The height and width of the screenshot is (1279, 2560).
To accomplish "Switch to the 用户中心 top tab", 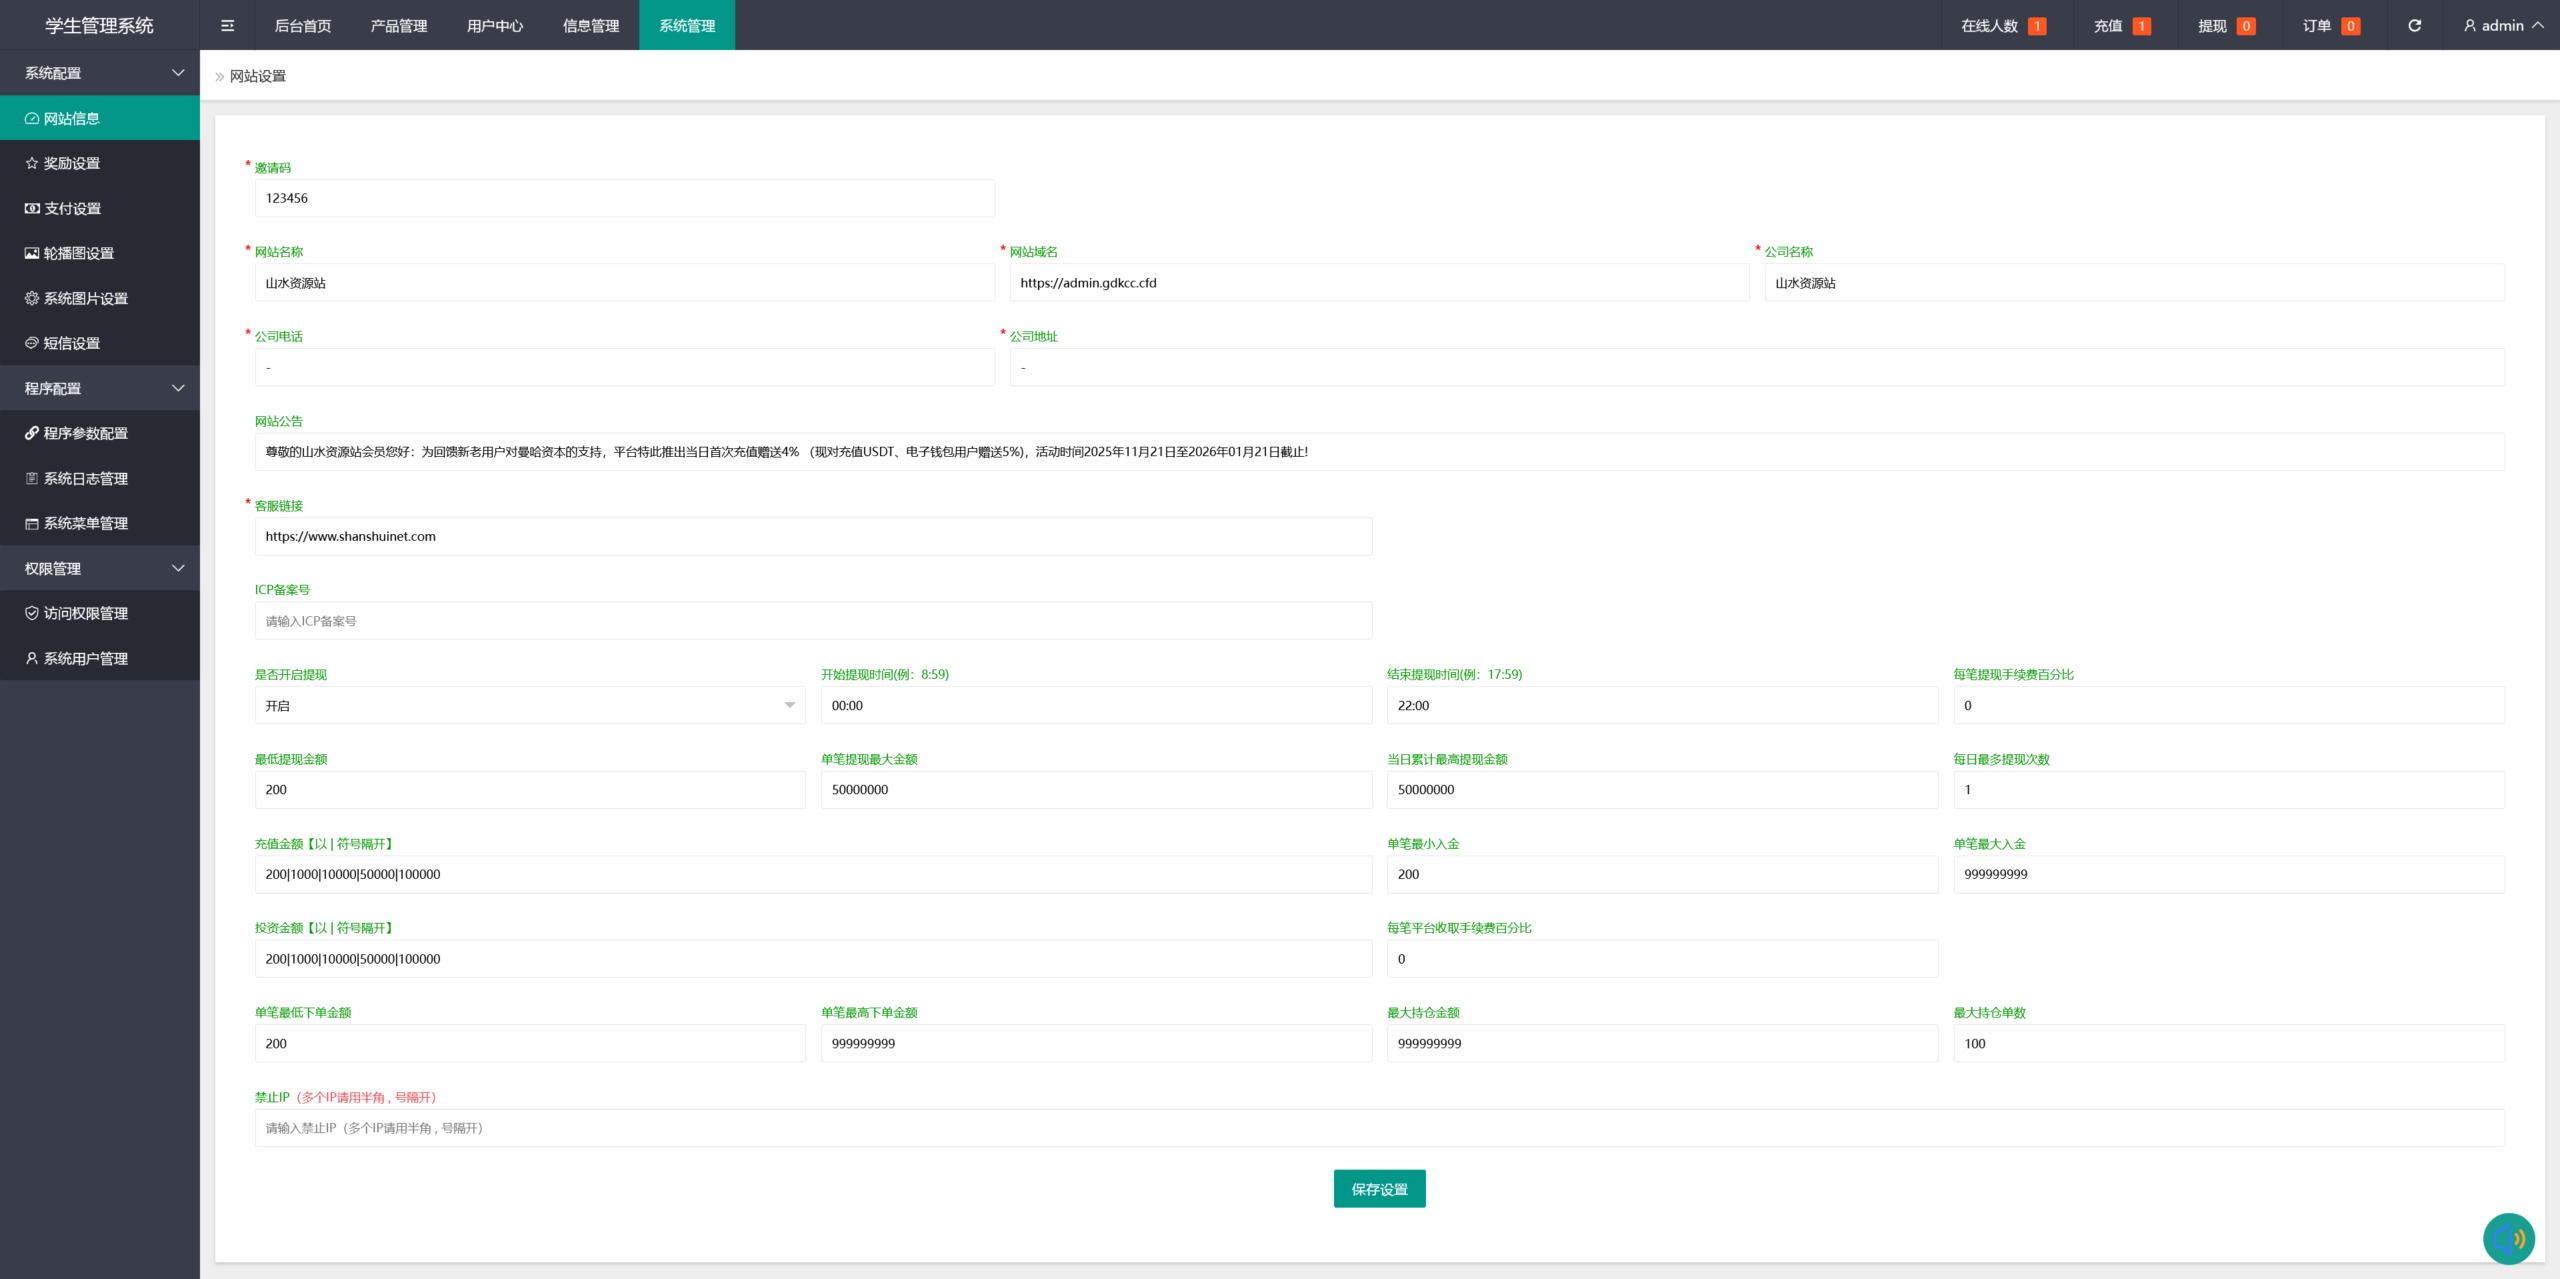I will pos(495,26).
